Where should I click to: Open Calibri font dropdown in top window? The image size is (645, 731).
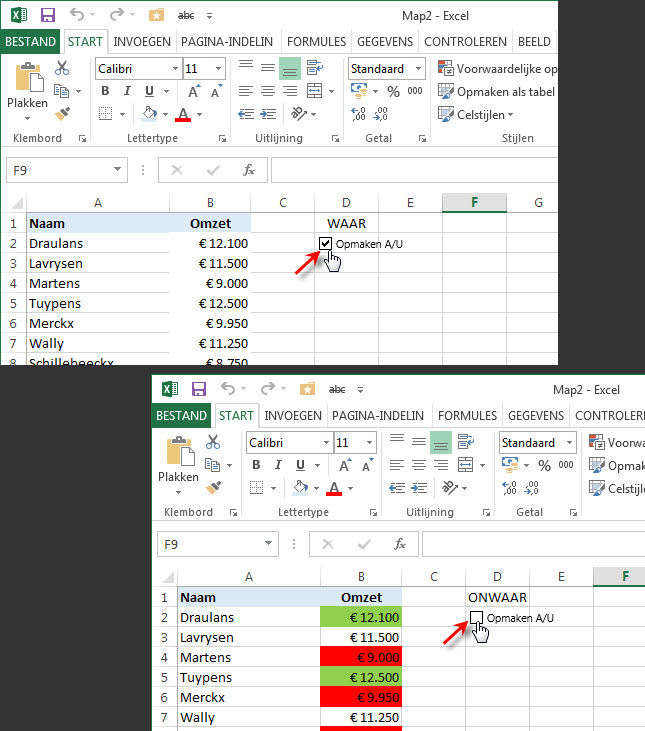pos(175,69)
